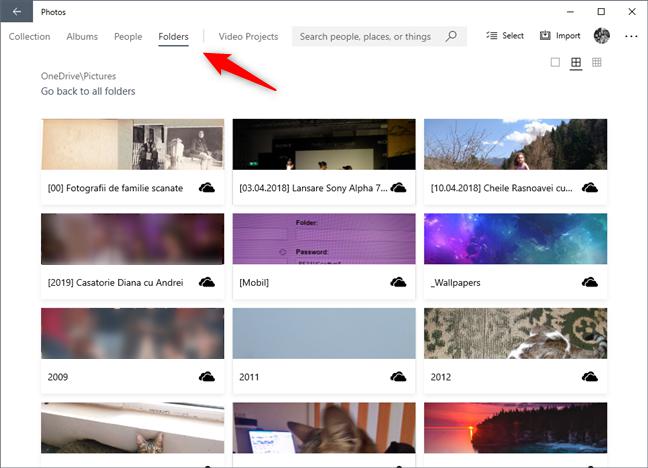Open the 2012 folder cat thumbnail
This screenshot has height=468, width=648.
coord(515,333)
